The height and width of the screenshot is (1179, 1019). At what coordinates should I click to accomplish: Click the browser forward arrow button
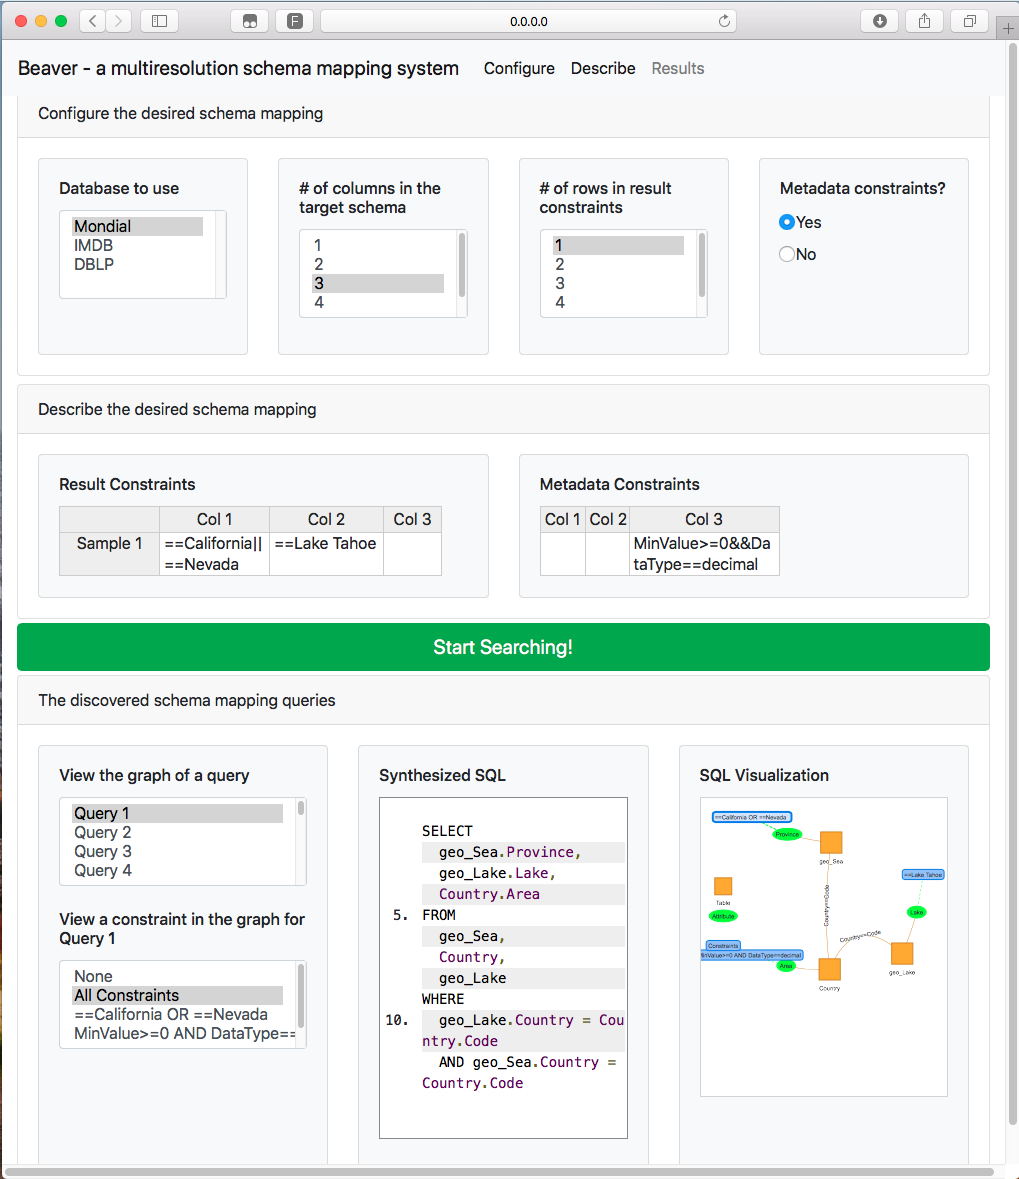click(x=118, y=21)
